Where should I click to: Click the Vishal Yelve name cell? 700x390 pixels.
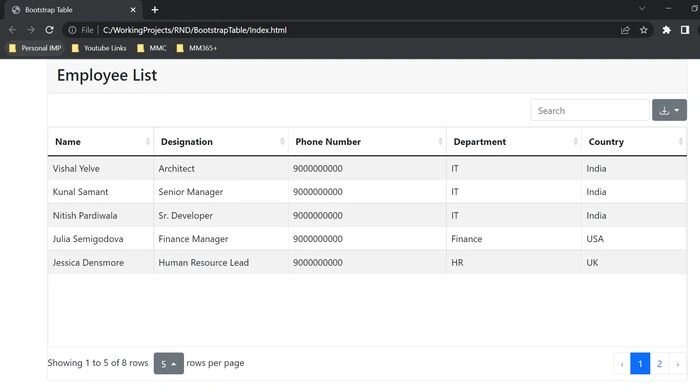click(101, 168)
